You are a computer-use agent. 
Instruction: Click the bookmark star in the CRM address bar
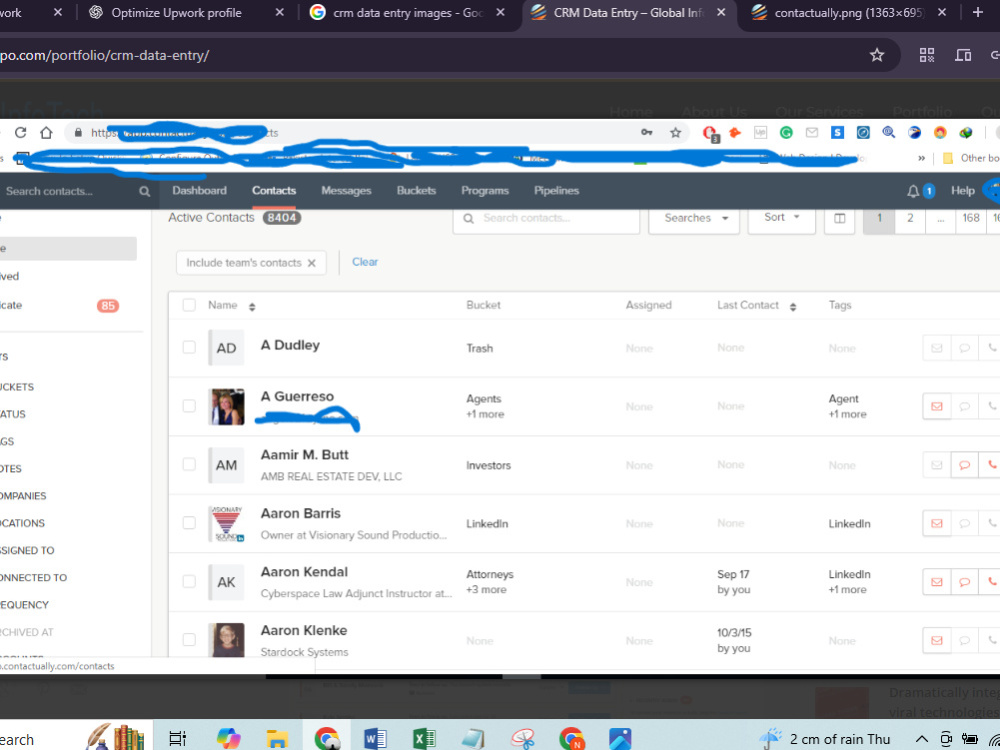675,133
